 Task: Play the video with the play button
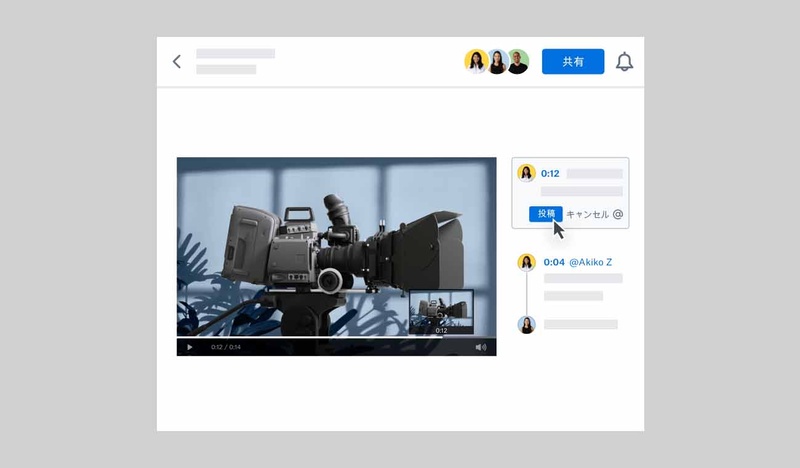[189, 347]
